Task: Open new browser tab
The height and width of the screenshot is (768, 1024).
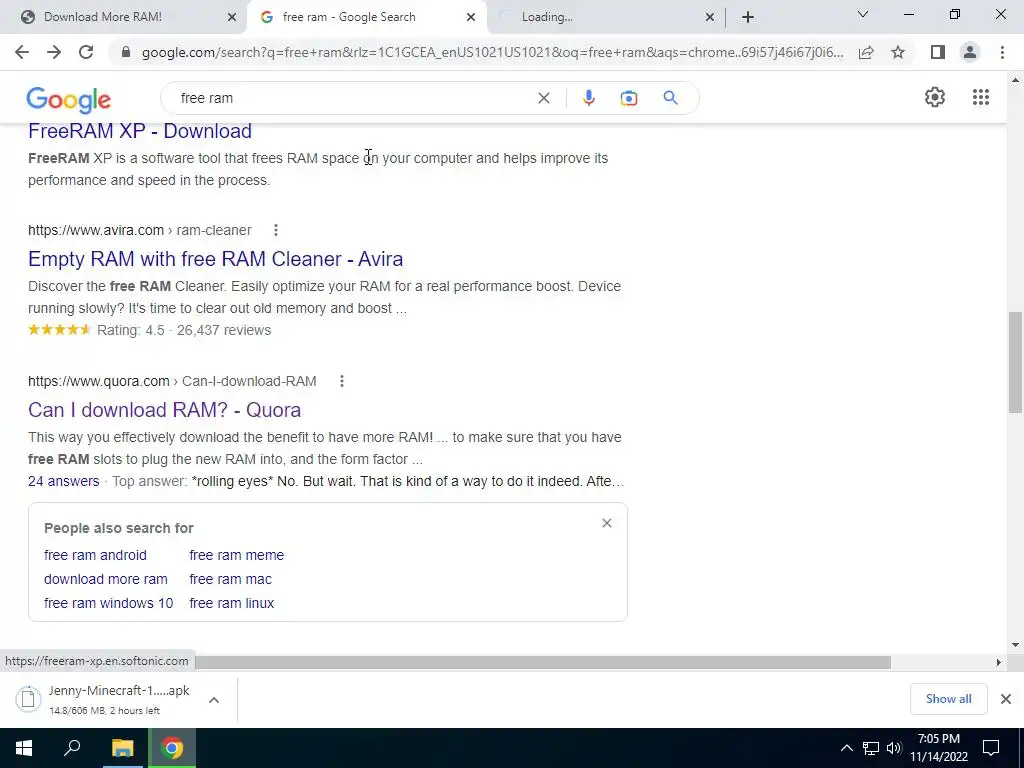Action: pos(748,17)
